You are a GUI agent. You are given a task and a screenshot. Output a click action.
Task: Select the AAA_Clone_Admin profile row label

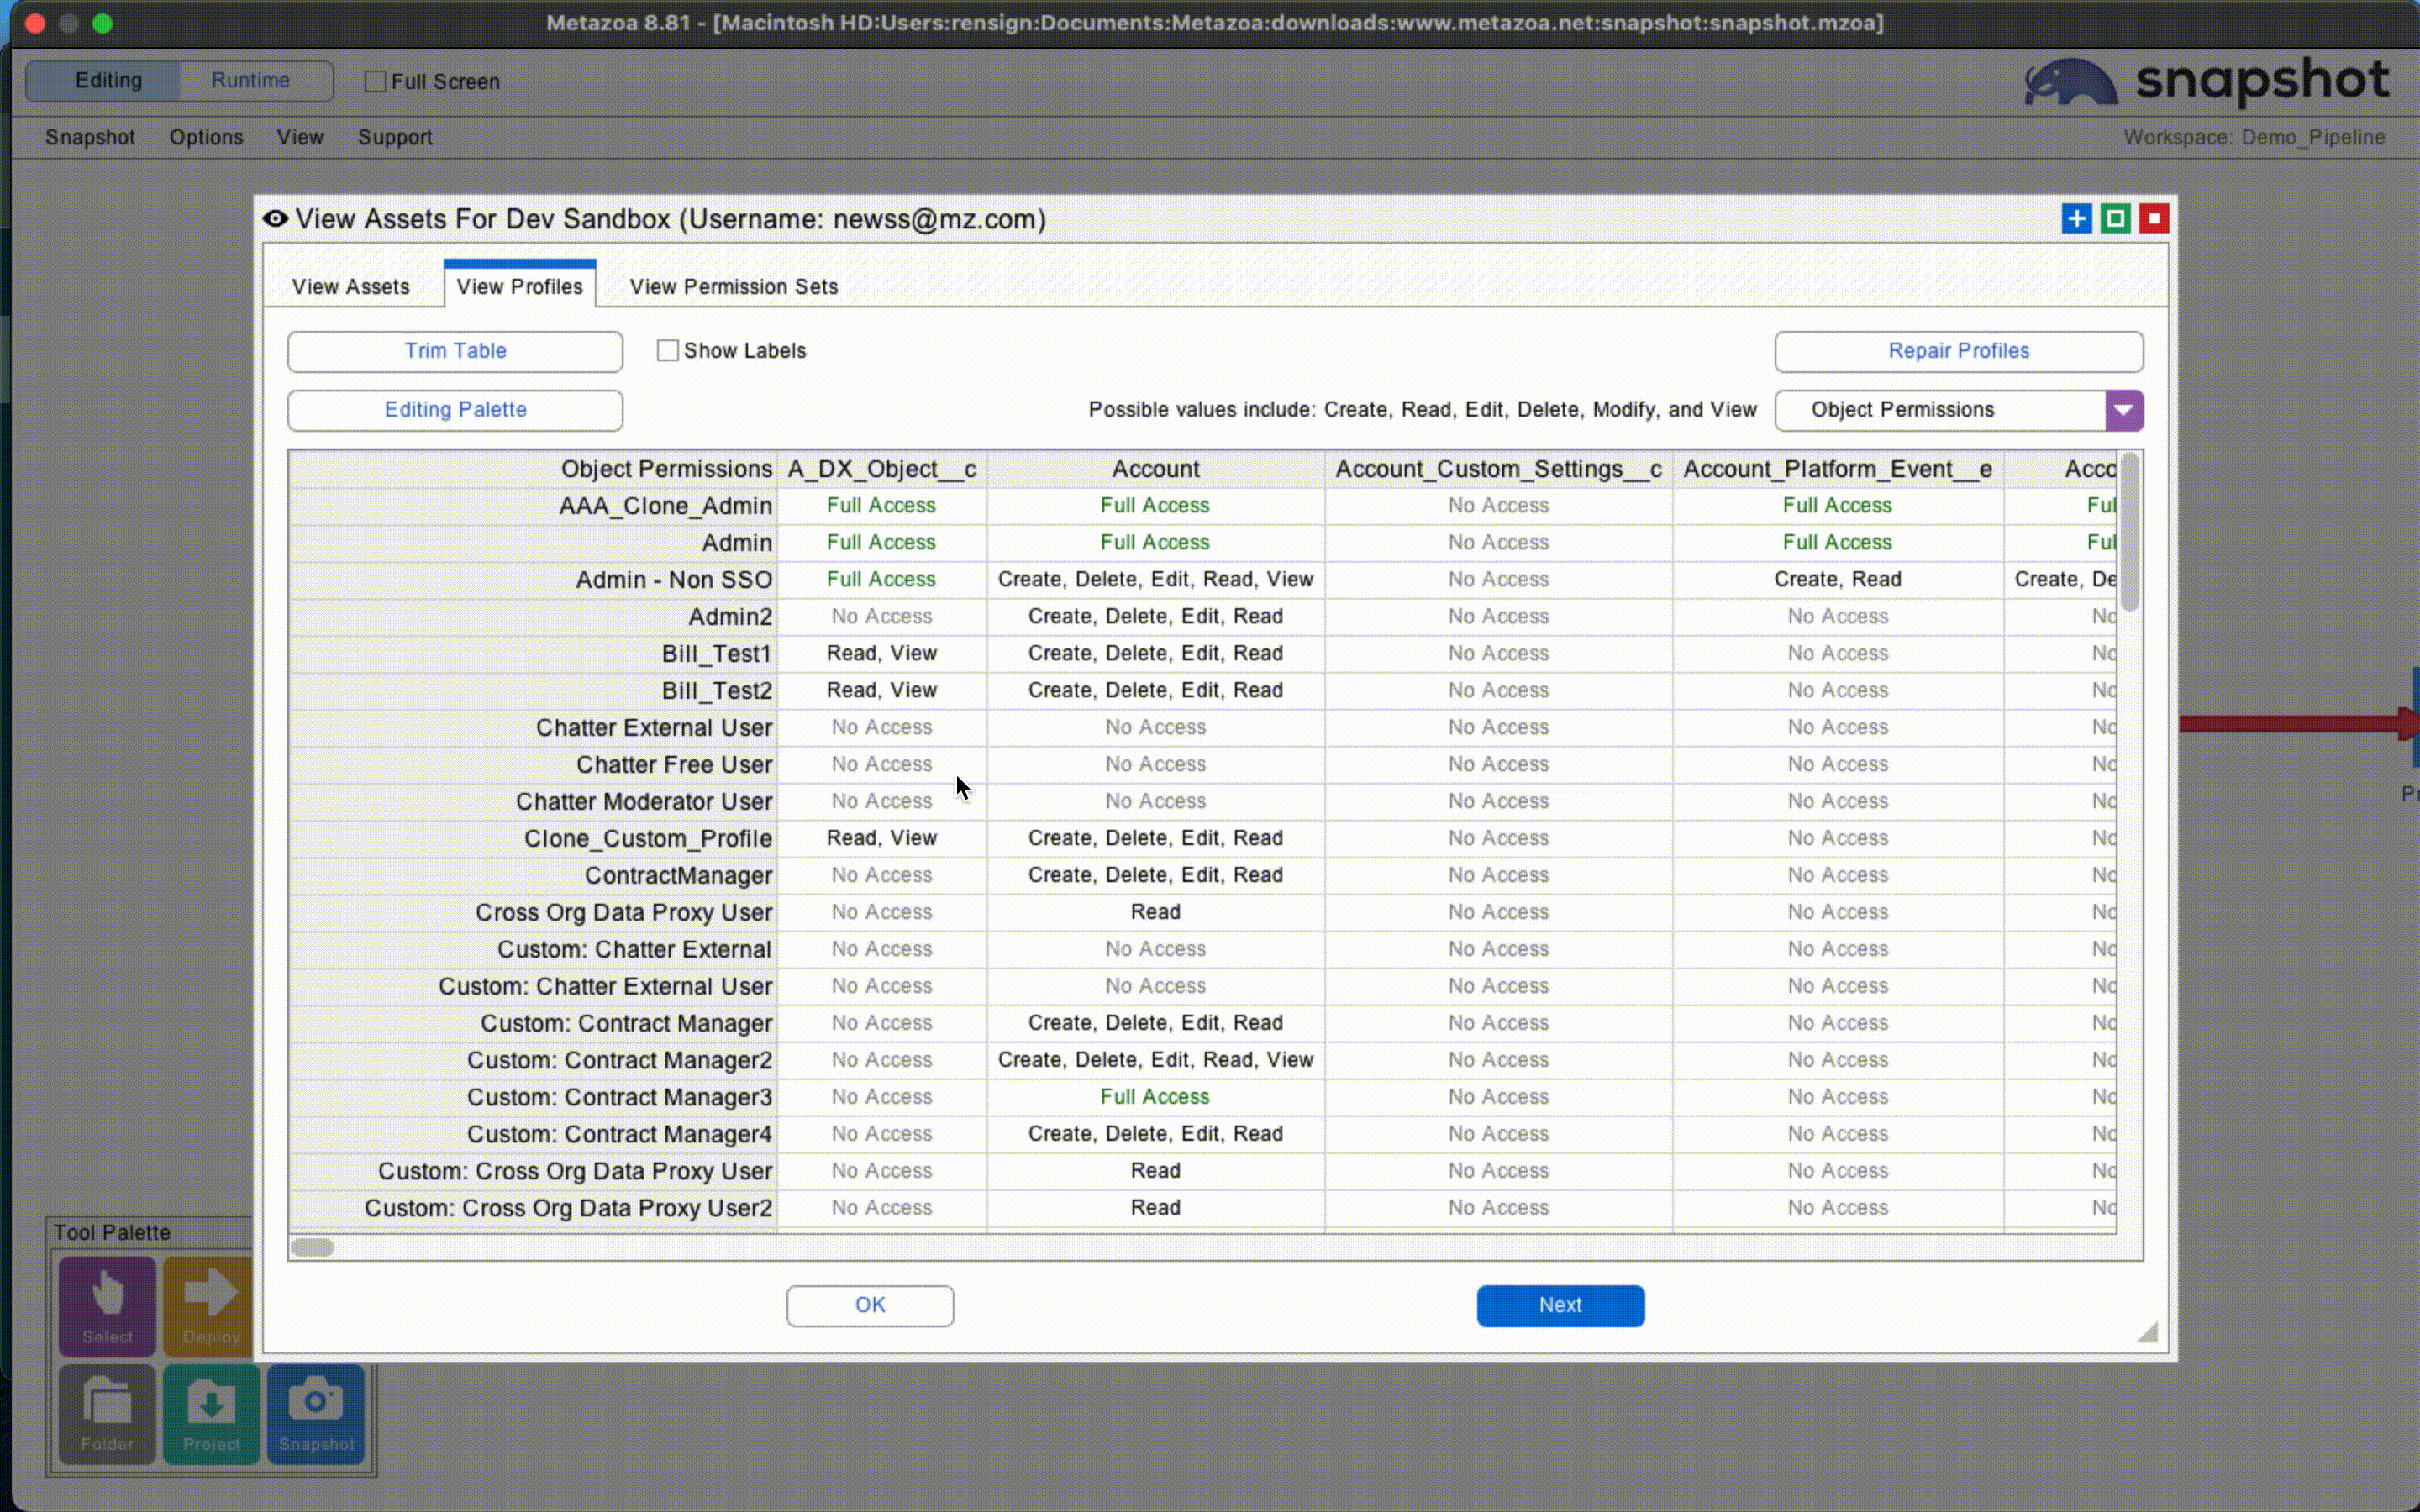pos(665,506)
